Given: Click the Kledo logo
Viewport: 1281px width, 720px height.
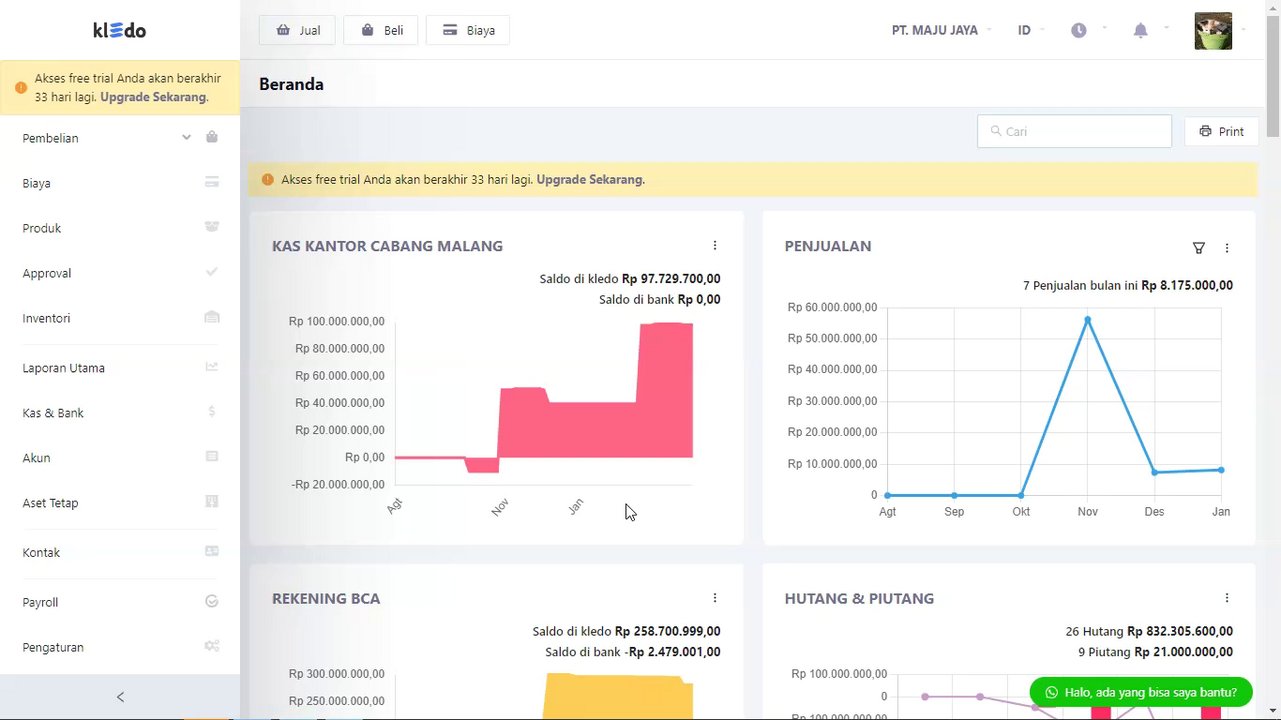Looking at the screenshot, I should pyautogui.click(x=120, y=30).
